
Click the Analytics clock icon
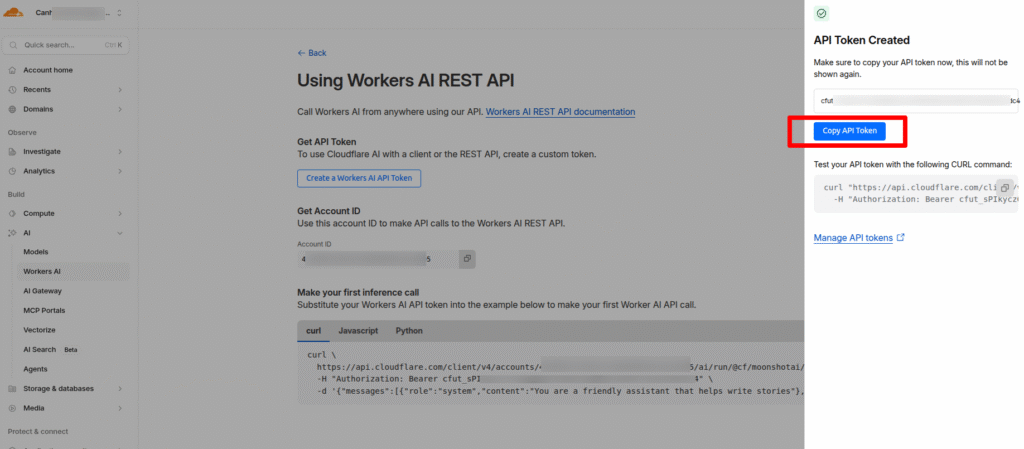(12, 171)
